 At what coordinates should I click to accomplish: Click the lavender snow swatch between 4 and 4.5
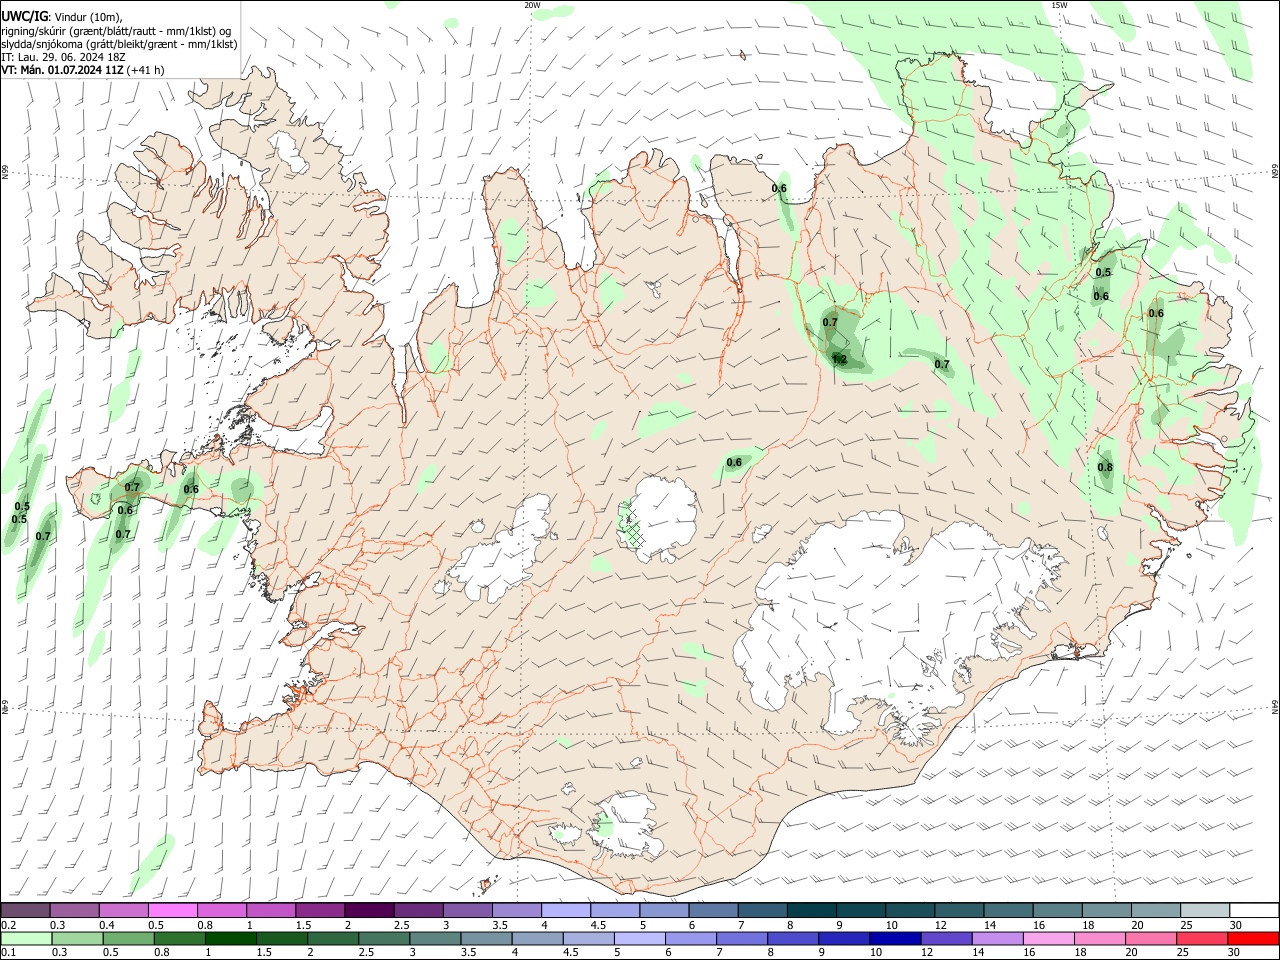(x=566, y=911)
